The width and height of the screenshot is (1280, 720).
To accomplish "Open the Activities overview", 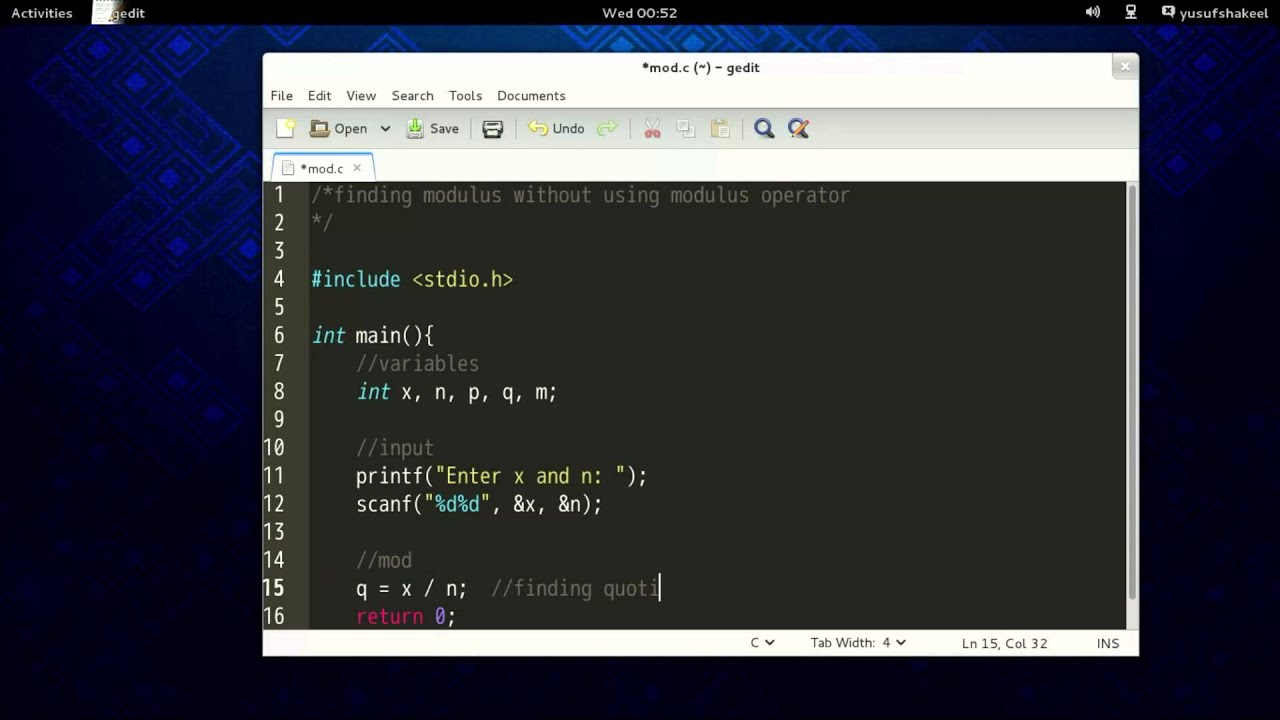I will 42,13.
